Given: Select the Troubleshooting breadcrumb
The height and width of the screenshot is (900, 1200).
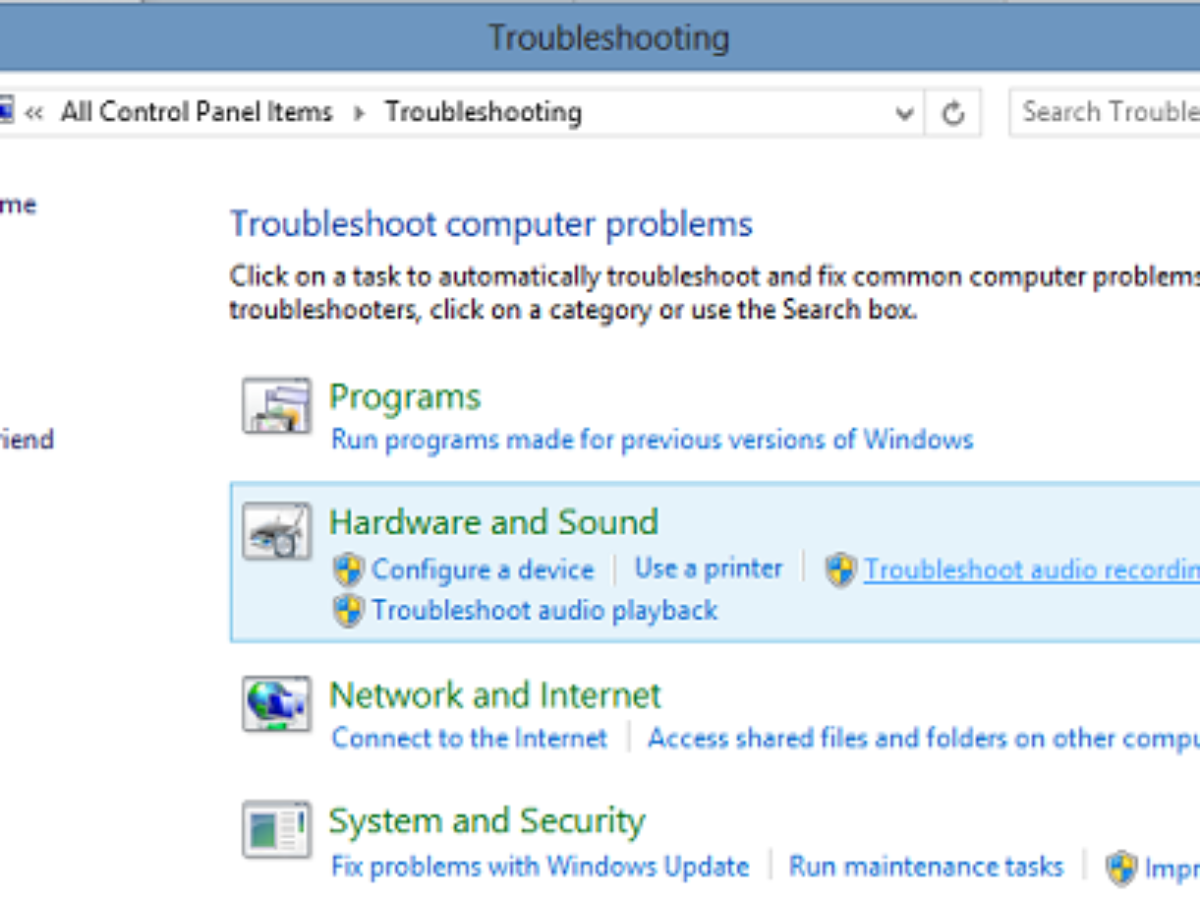Looking at the screenshot, I should [483, 112].
